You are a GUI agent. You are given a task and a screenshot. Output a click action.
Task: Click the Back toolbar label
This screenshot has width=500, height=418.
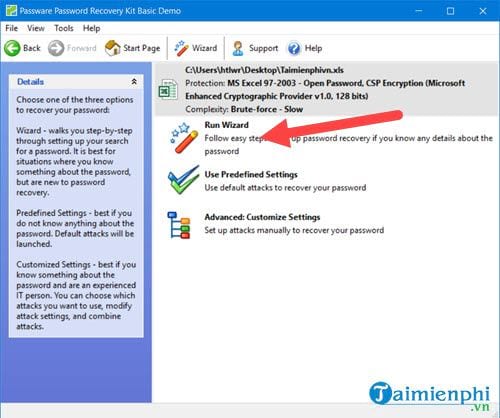[x=32, y=48]
